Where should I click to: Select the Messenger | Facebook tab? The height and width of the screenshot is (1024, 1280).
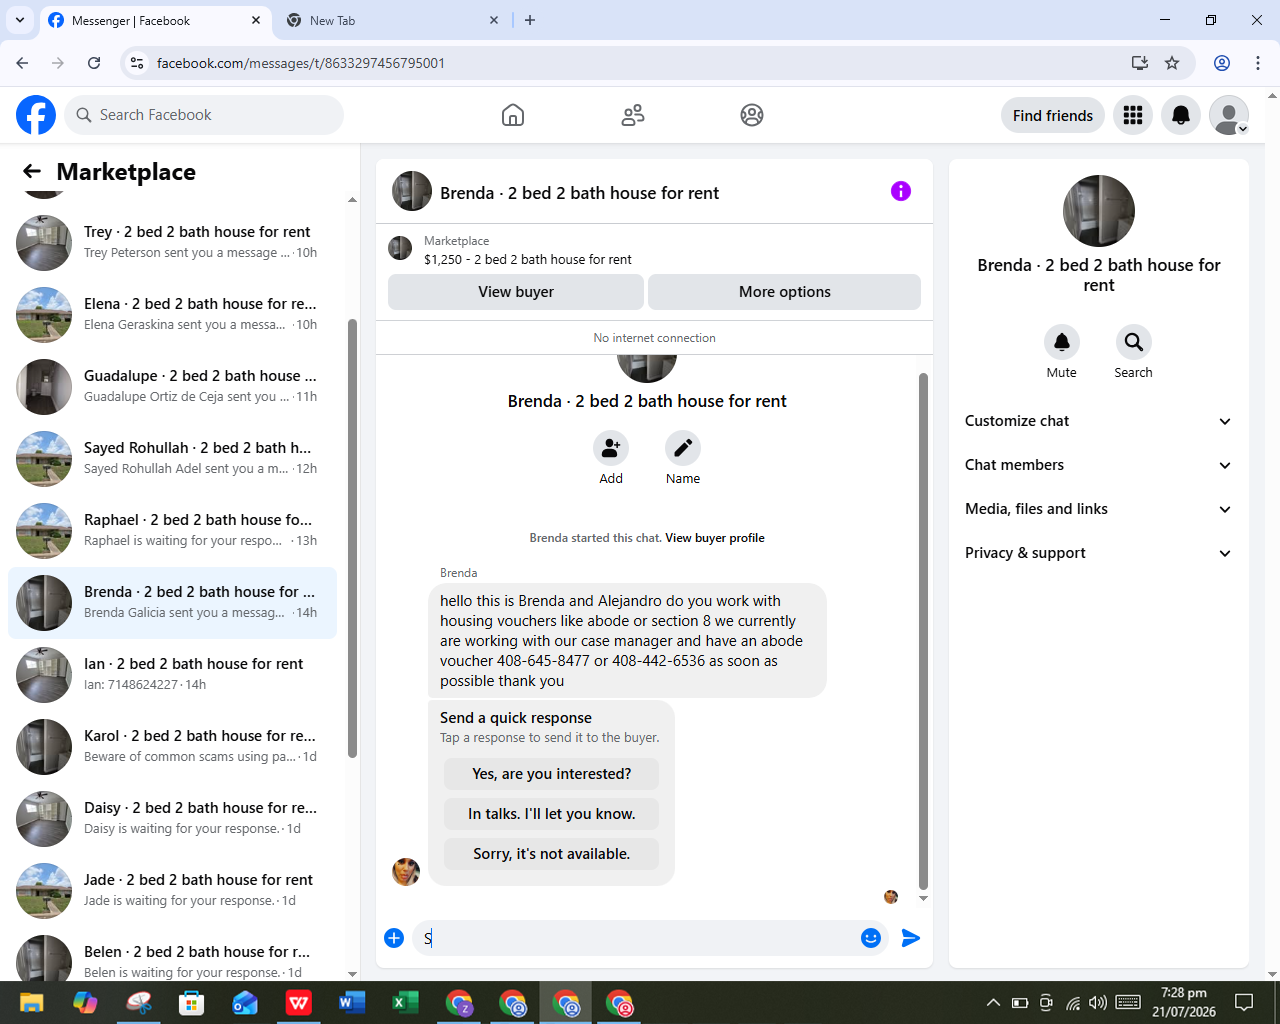155,20
